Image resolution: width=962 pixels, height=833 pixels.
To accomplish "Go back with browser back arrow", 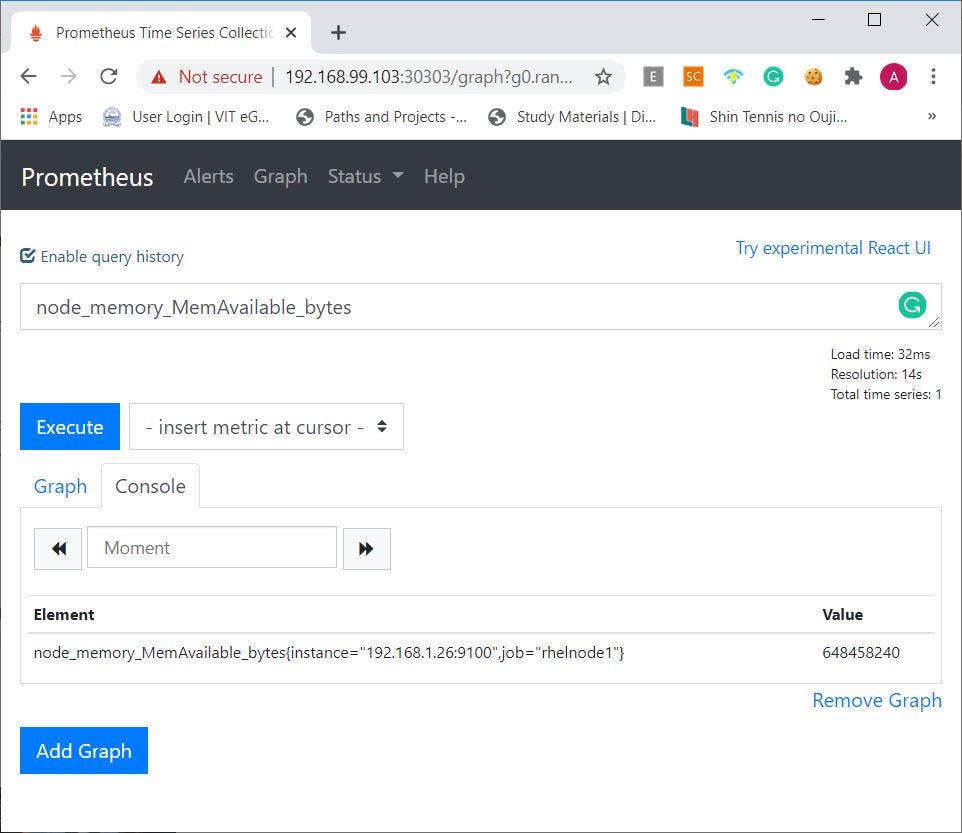I will [29, 77].
